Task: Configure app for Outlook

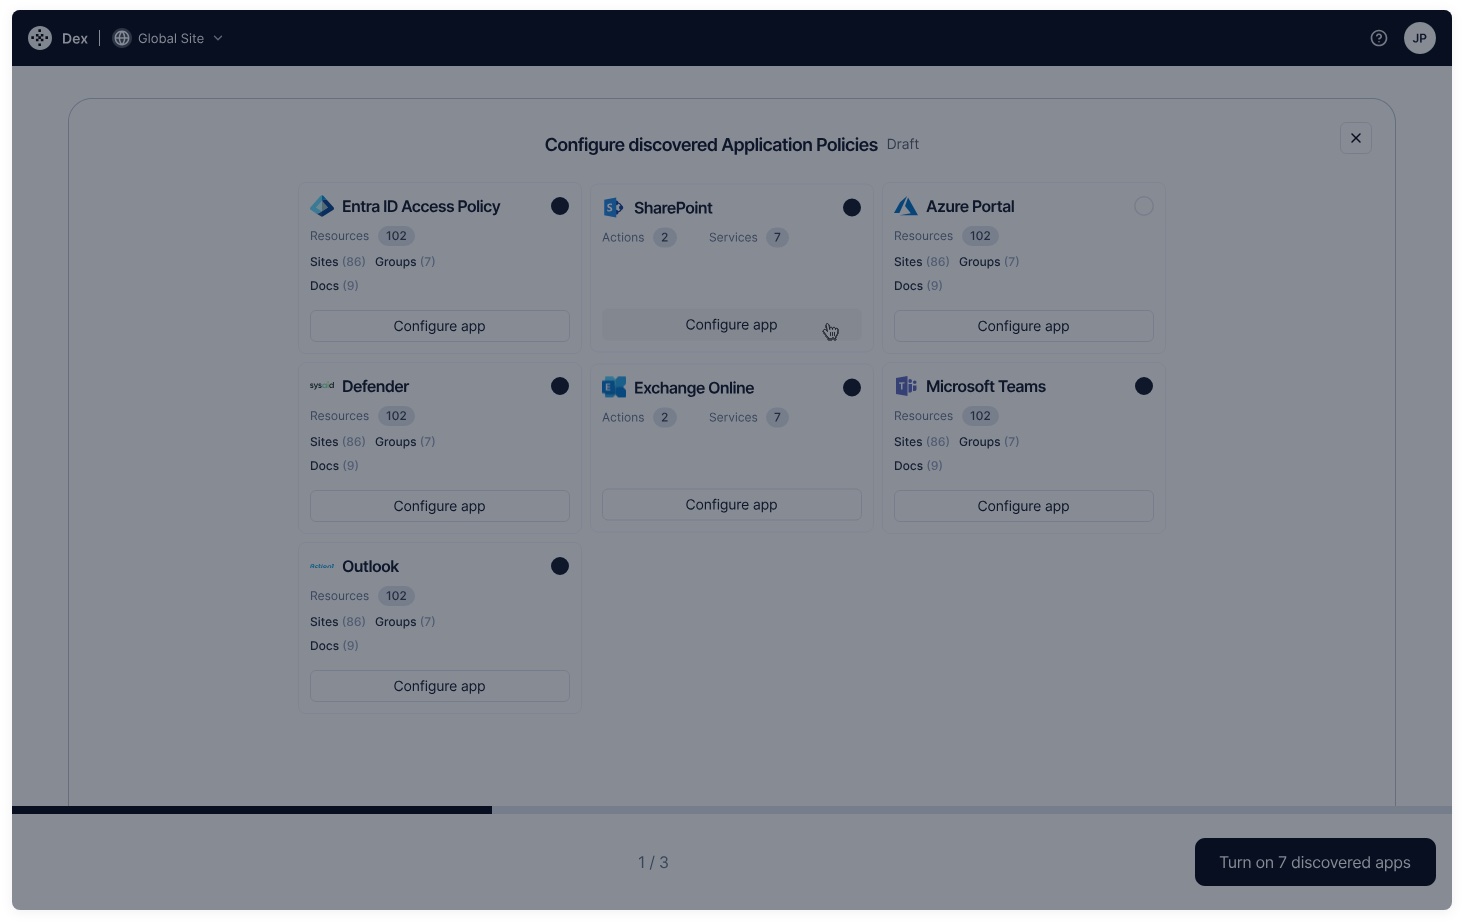Action: tap(440, 686)
